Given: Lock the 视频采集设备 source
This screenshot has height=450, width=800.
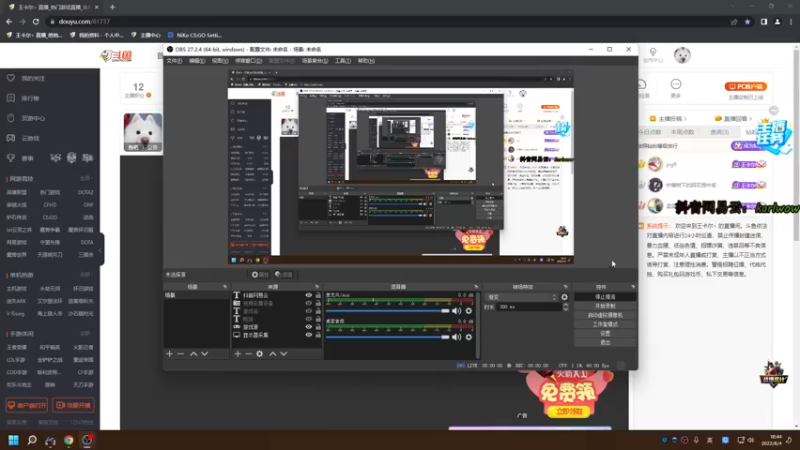Looking at the screenshot, I should point(318,303).
